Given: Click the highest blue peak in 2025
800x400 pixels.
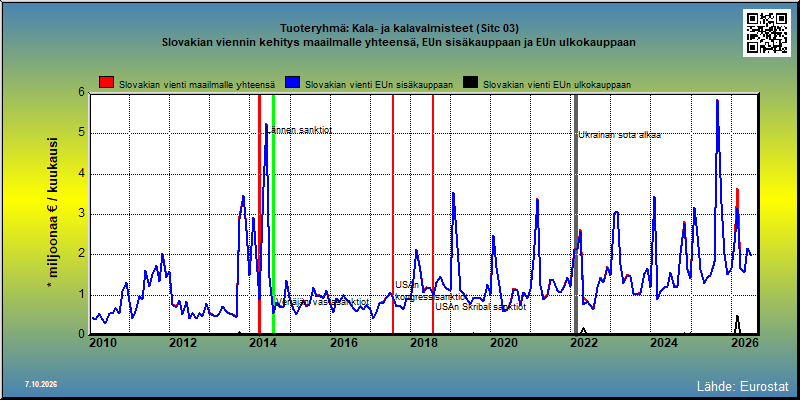Looking at the screenshot, I should point(717,101).
